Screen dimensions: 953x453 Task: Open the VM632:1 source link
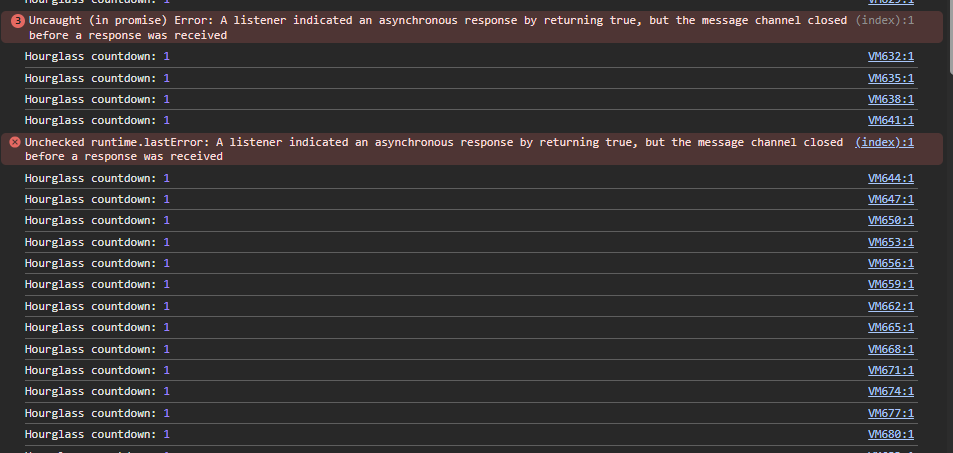coord(890,56)
